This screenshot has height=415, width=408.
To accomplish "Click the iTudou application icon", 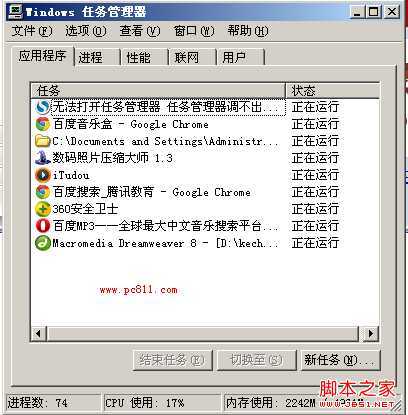I will (43, 175).
